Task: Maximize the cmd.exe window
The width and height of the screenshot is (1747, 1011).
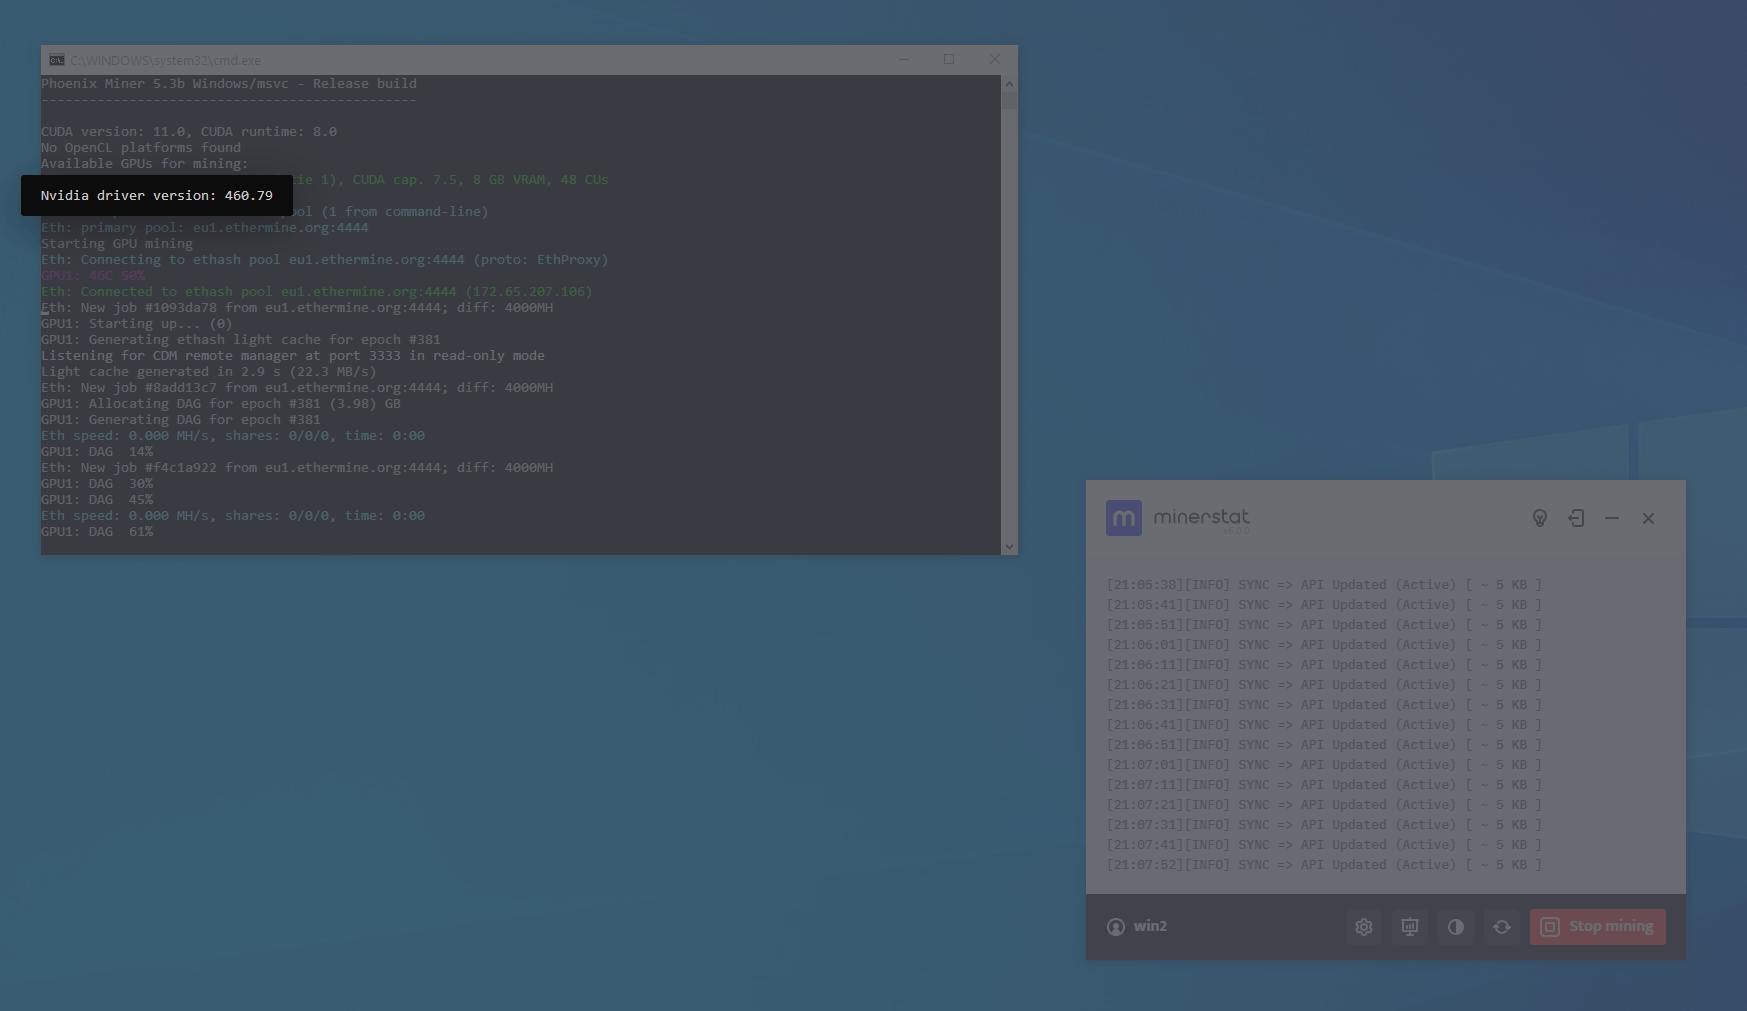Action: click(x=949, y=59)
